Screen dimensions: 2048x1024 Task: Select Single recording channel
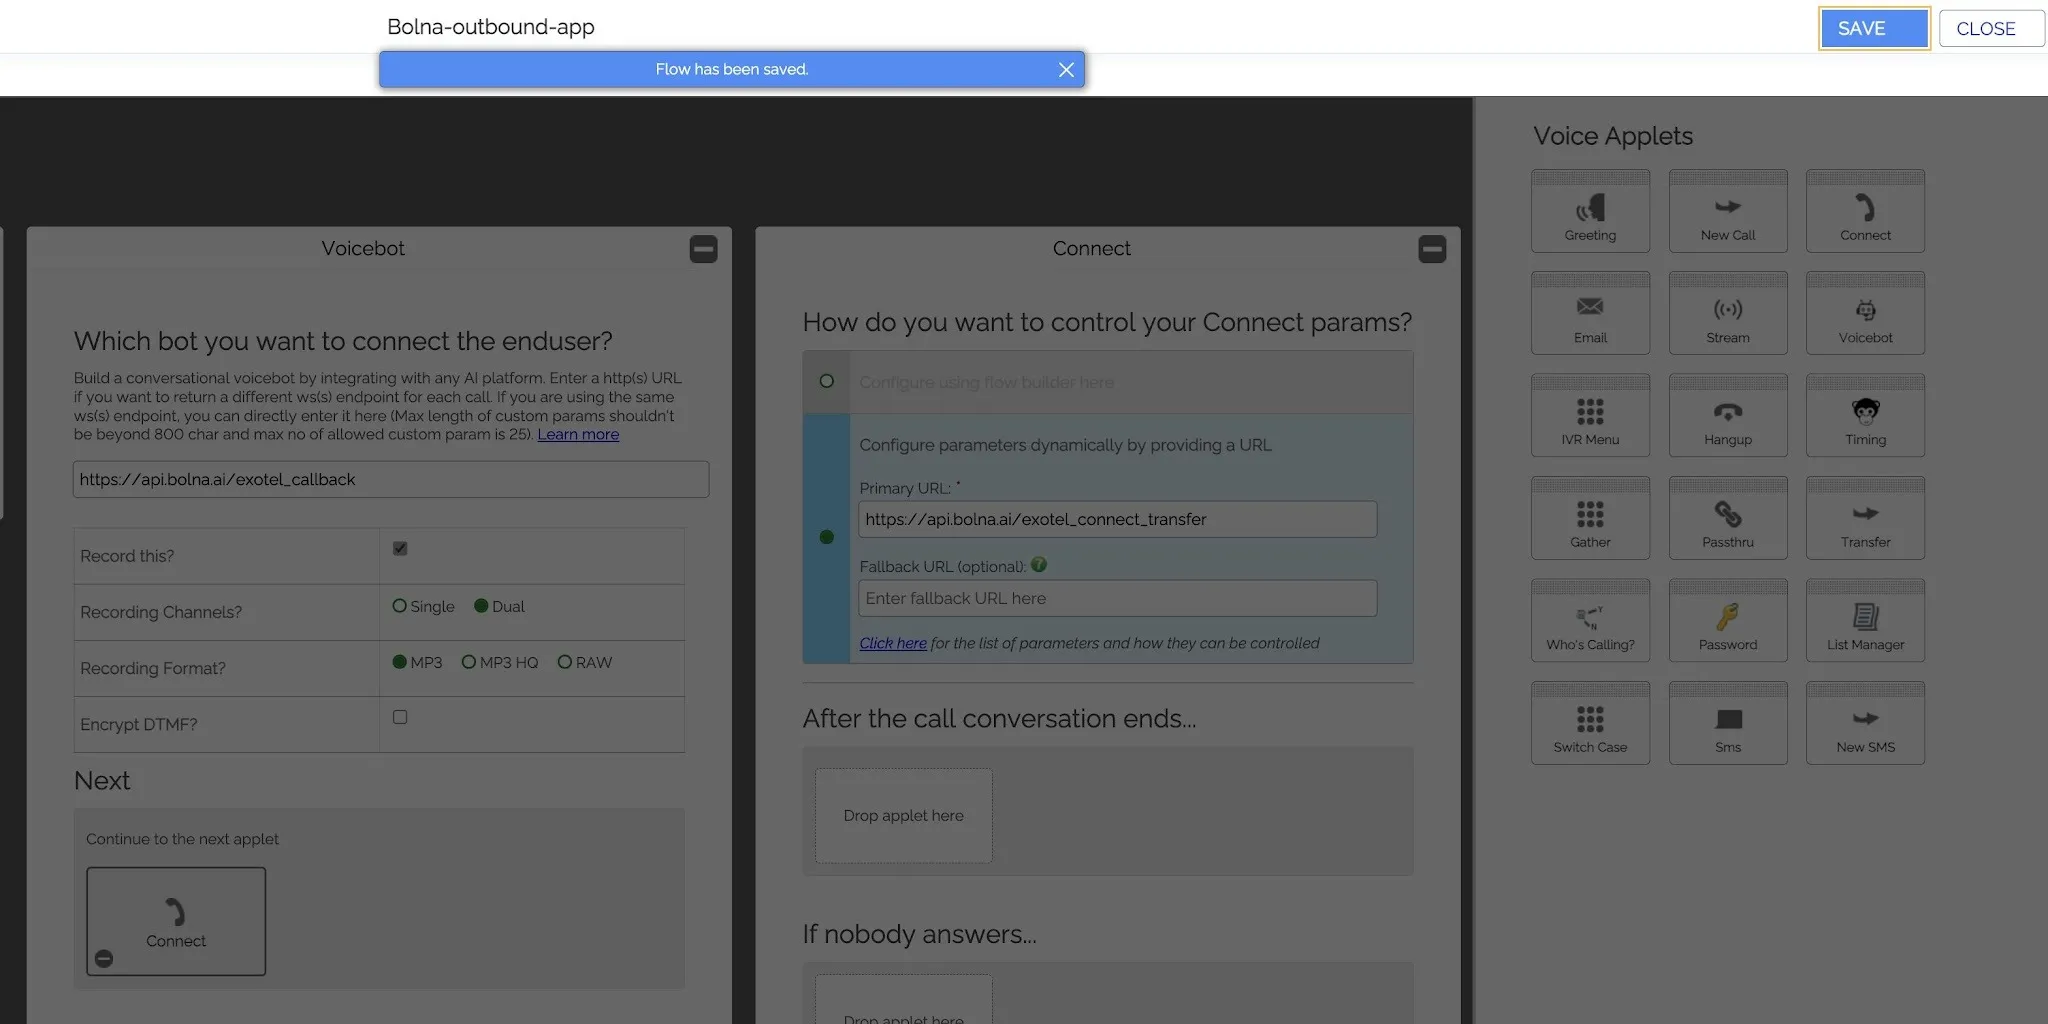(400, 606)
